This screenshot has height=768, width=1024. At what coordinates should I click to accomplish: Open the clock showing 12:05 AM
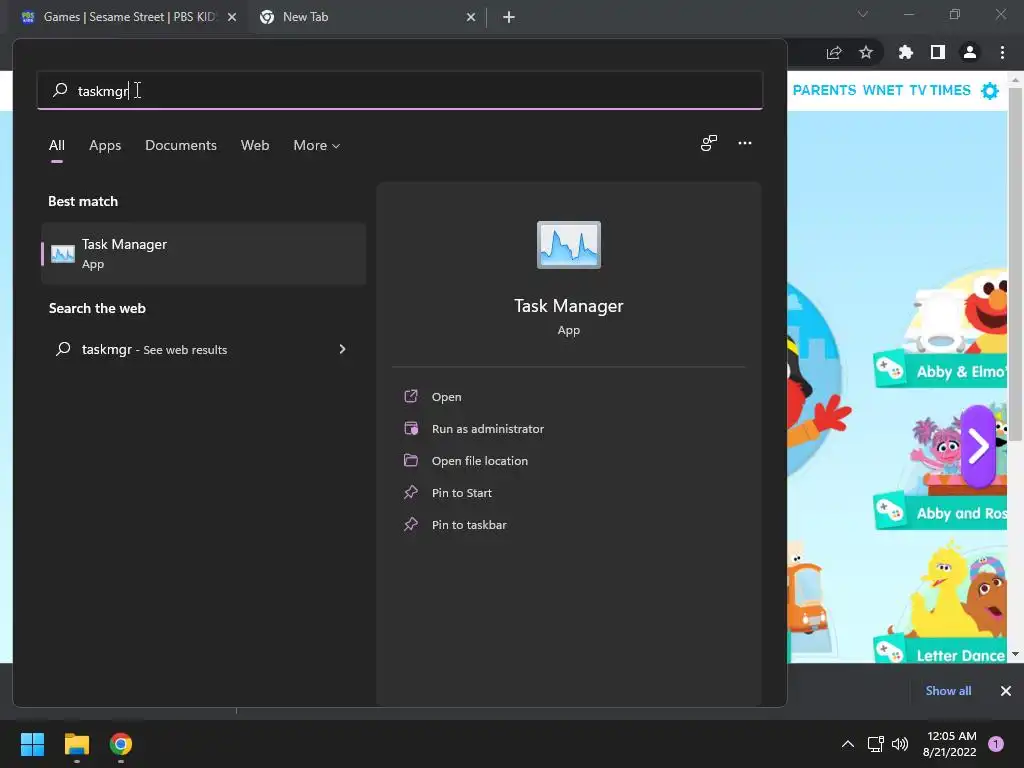(950, 744)
